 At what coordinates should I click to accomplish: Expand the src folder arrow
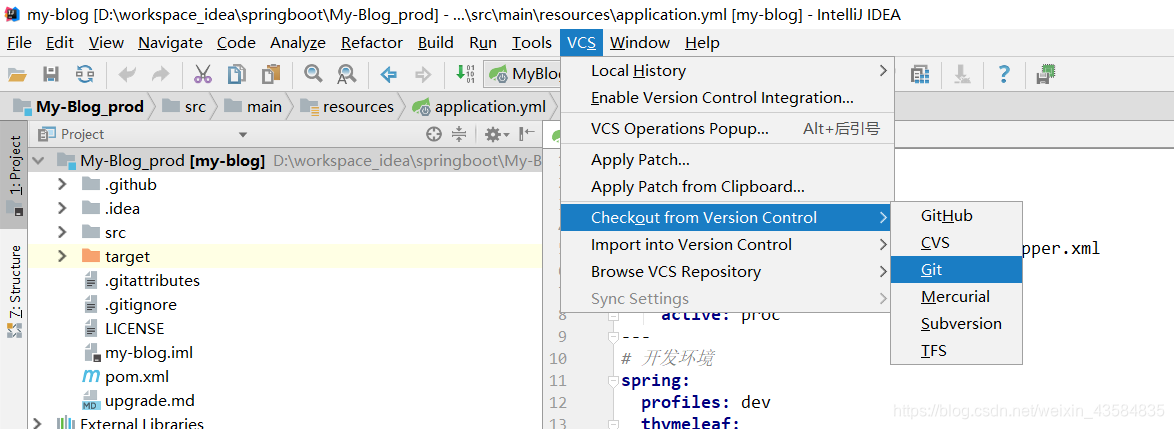pos(63,232)
